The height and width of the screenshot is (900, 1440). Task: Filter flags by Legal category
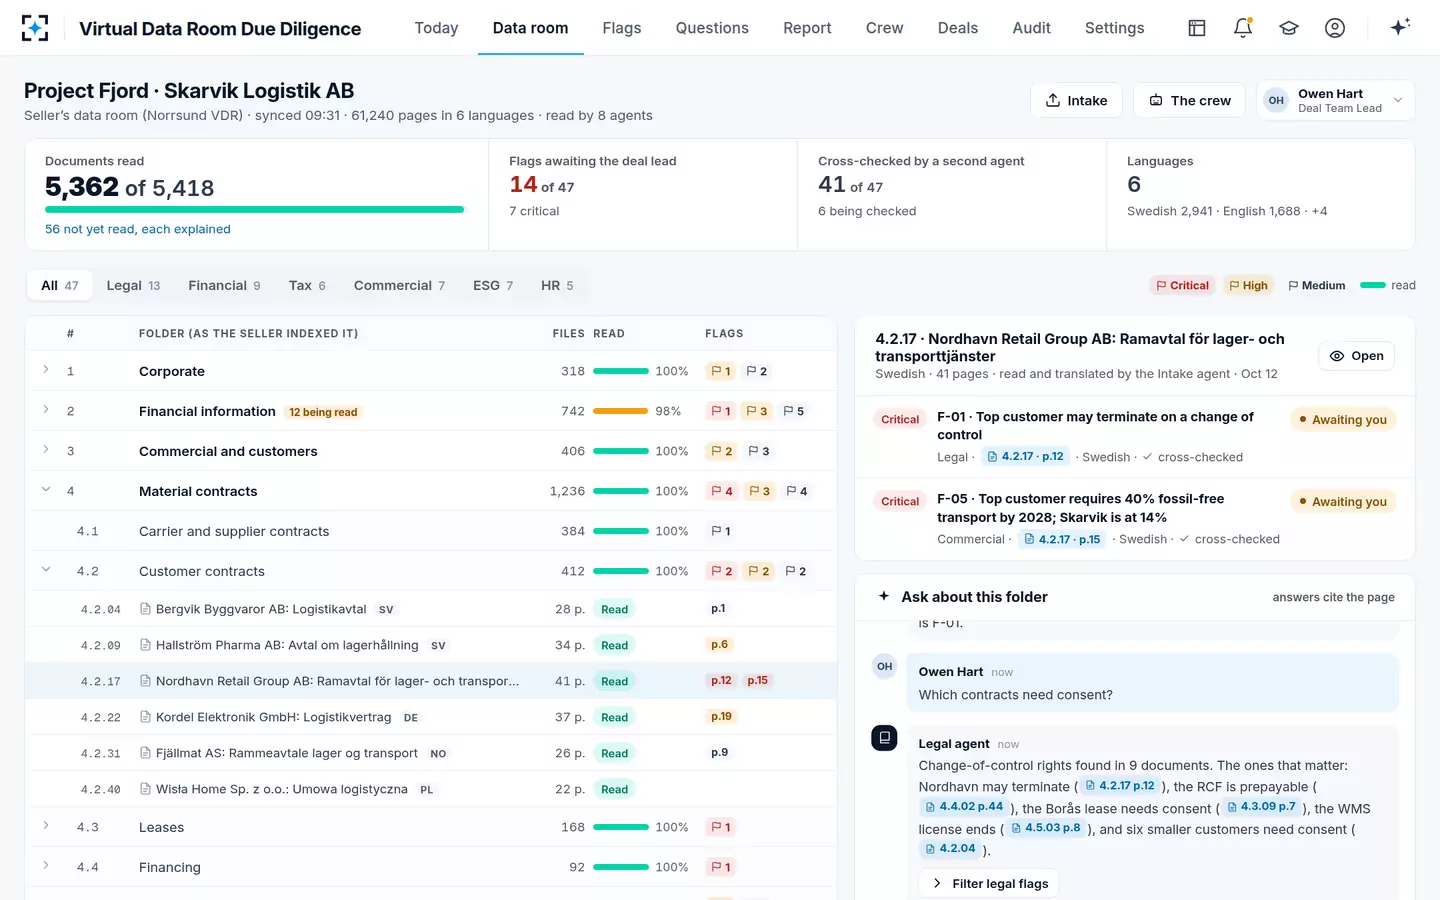click(133, 285)
